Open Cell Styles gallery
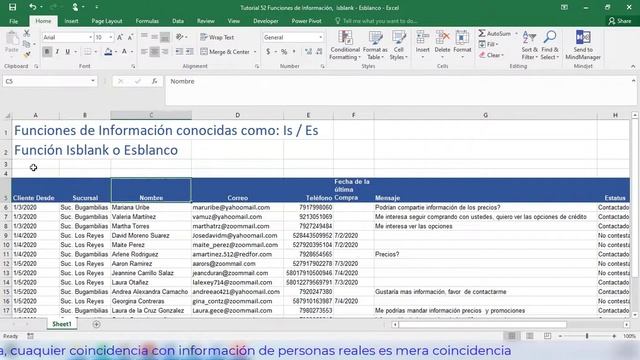Viewport: 640px width, 360px height. point(398,45)
